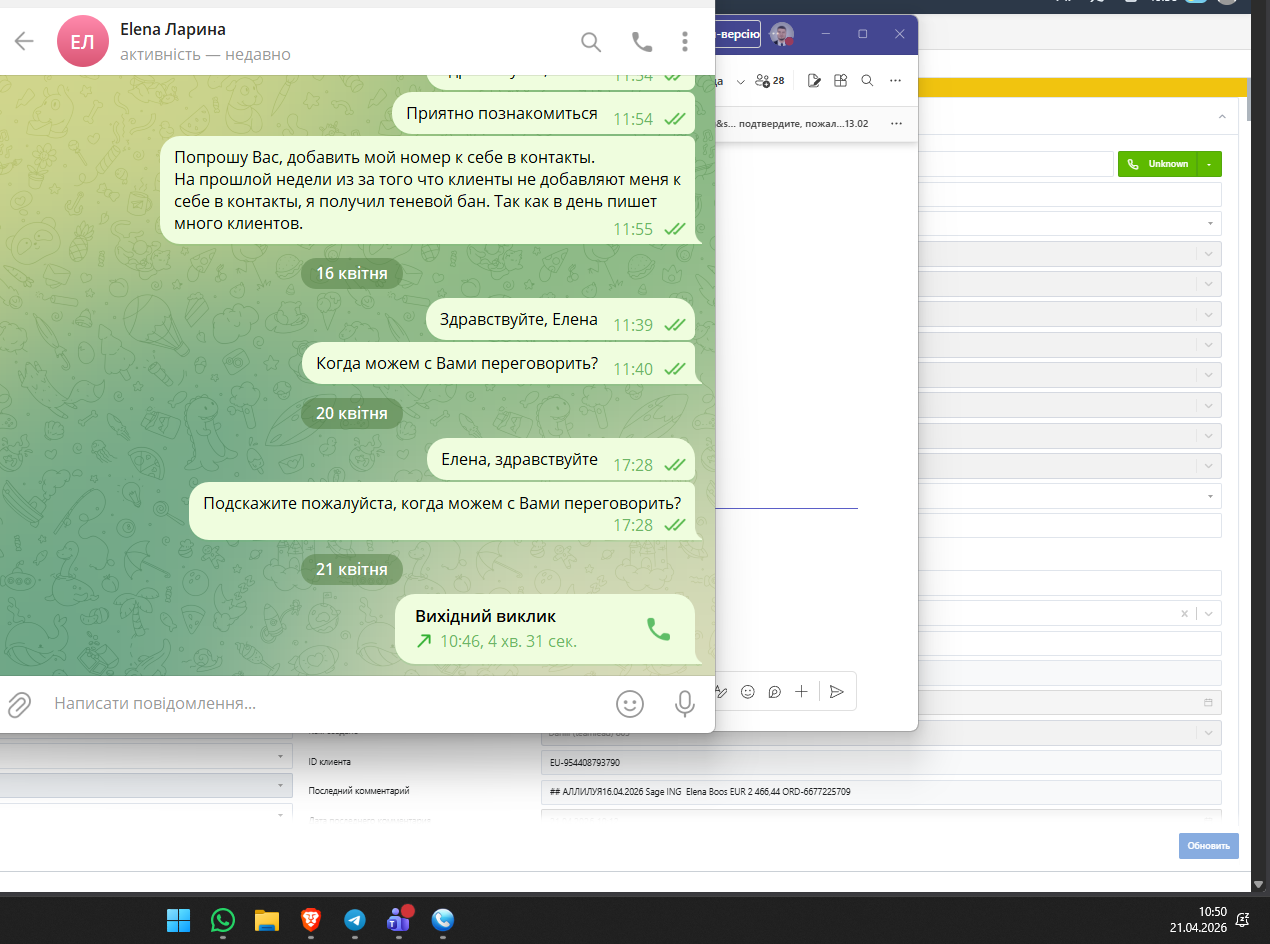Open pinned message 'подтвердите, пожал...13.02'

point(793,123)
